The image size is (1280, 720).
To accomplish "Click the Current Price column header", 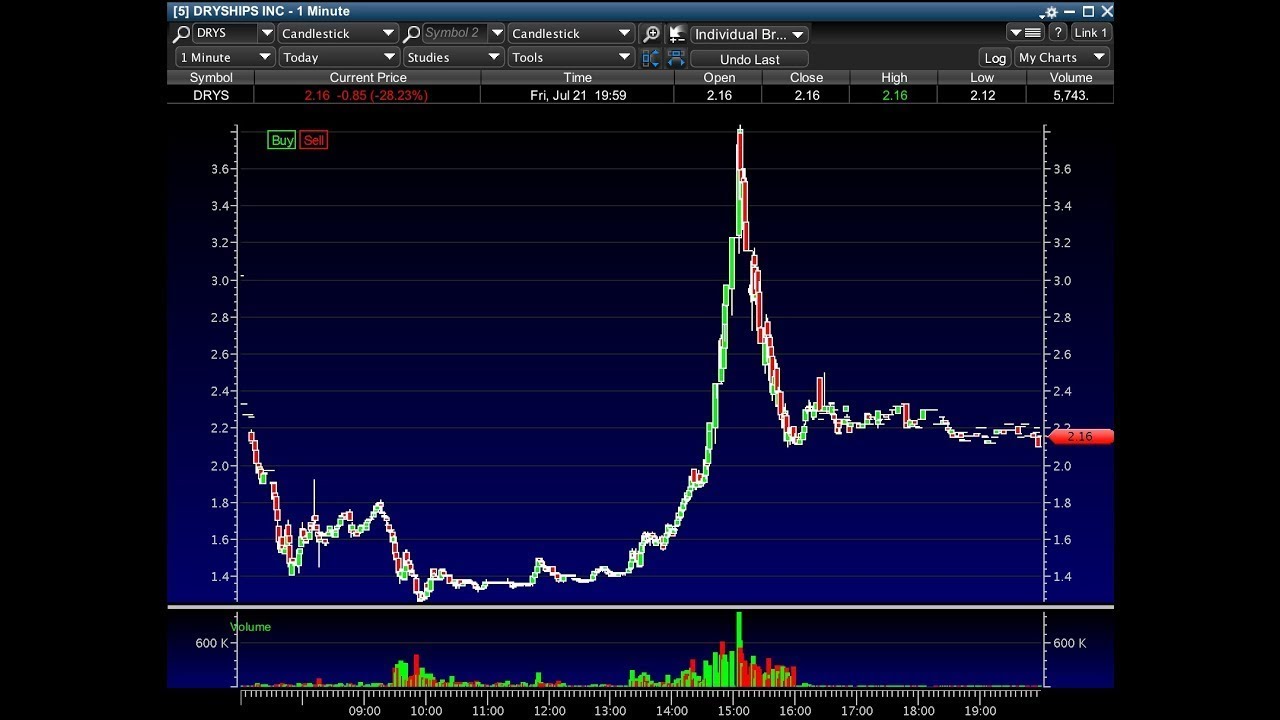I will (x=367, y=77).
